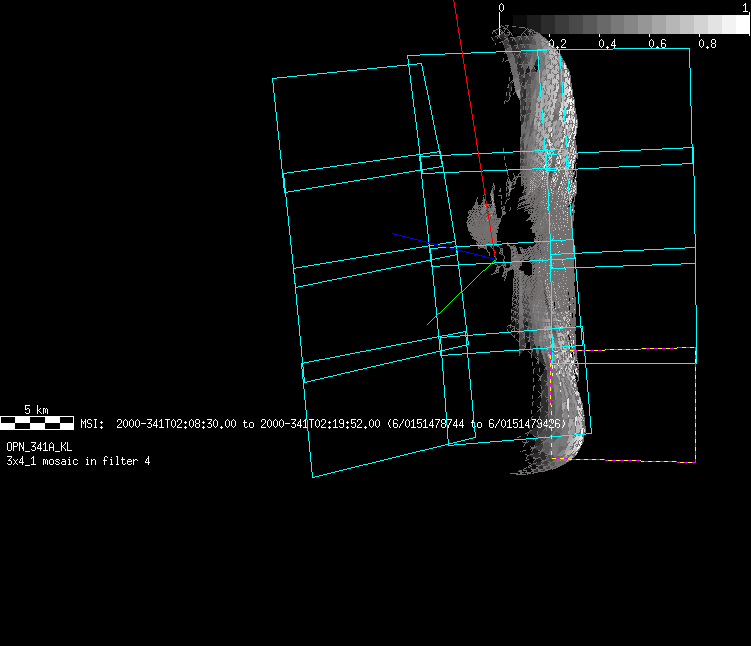
Task: Click the '1' maximum label above color bar
Action: point(744,8)
